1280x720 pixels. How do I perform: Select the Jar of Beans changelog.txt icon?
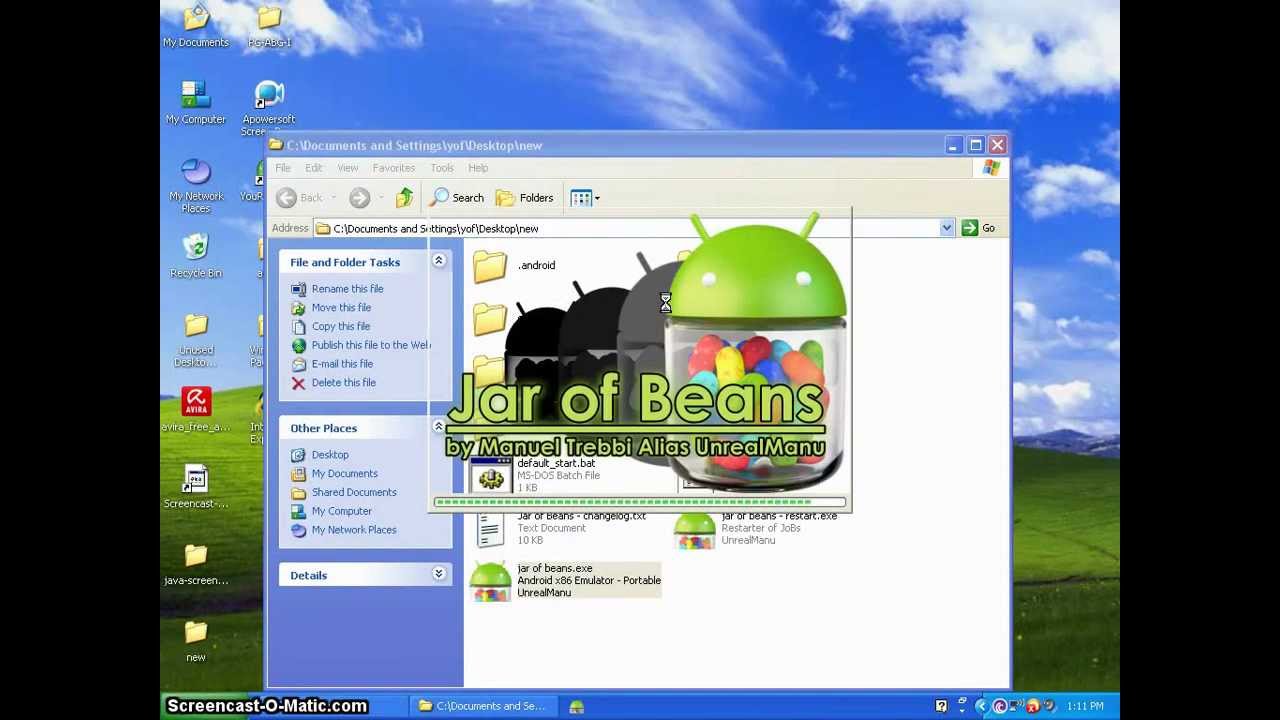490,530
